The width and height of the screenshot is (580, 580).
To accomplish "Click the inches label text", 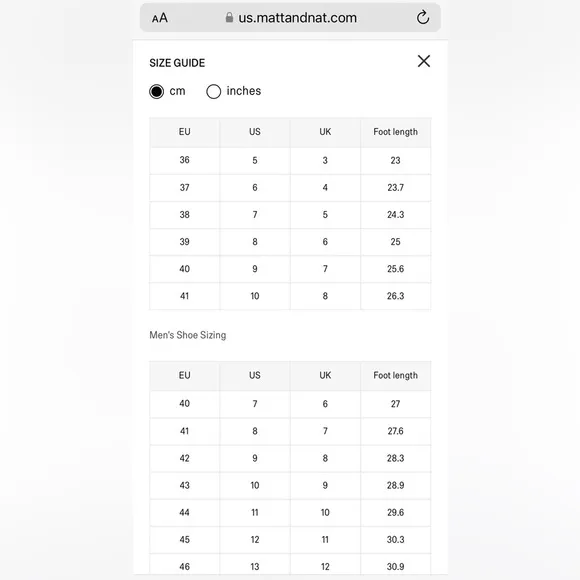I will point(244,91).
